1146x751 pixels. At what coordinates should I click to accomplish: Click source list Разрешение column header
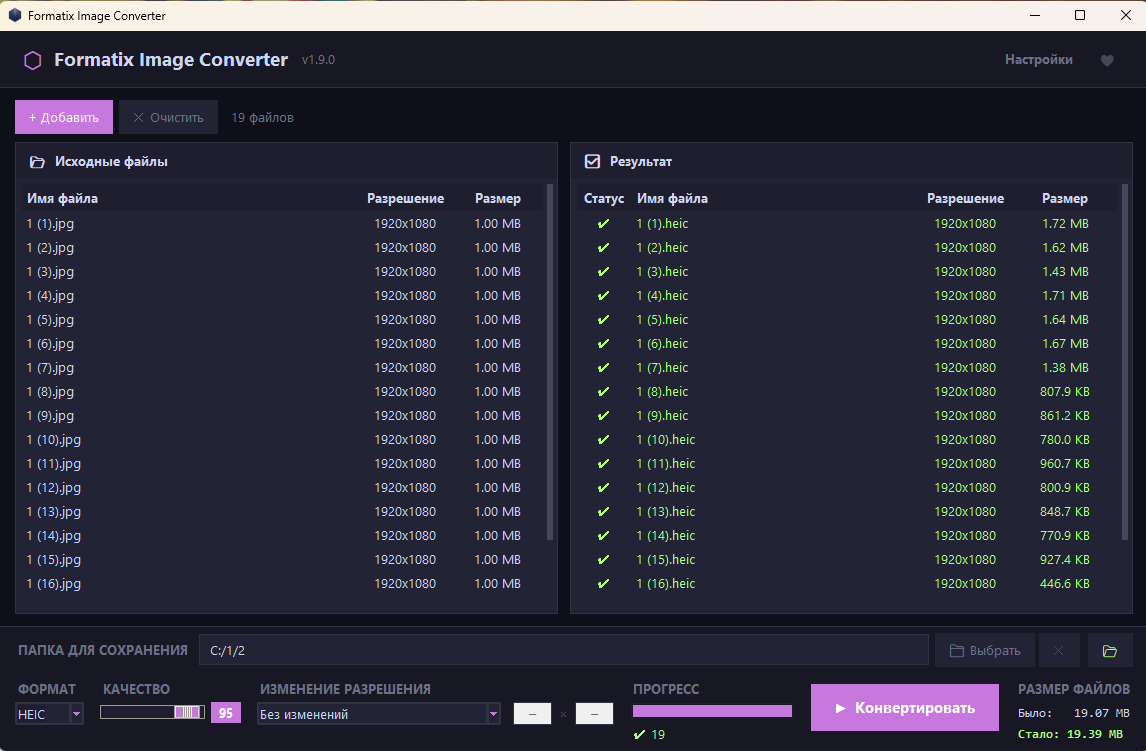(x=405, y=198)
